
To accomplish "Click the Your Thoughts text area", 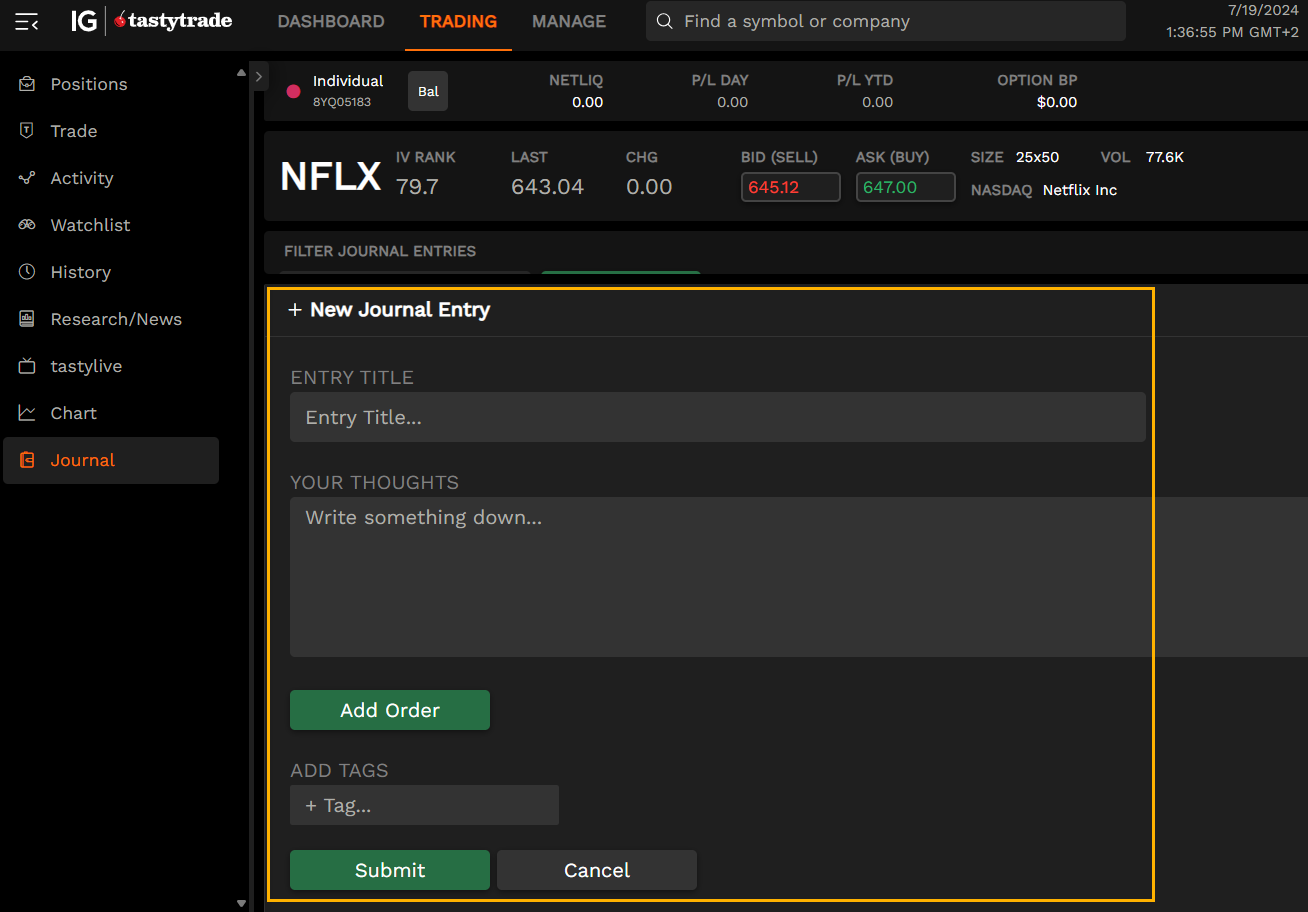I will (x=799, y=577).
